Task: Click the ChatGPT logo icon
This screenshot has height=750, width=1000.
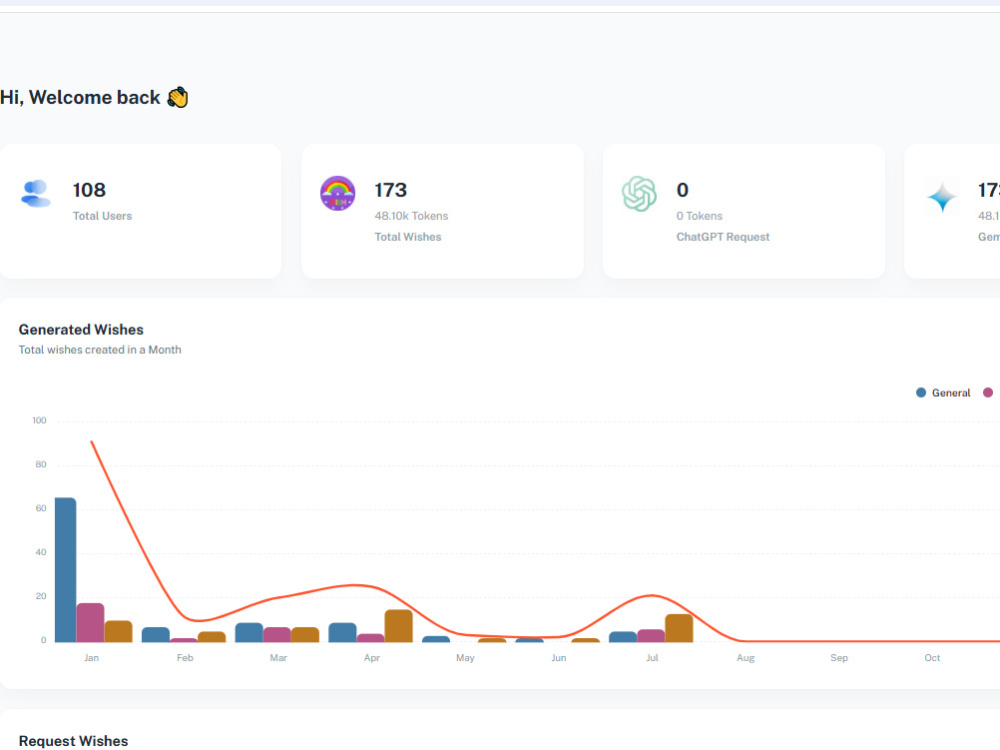Action: pyautogui.click(x=639, y=194)
